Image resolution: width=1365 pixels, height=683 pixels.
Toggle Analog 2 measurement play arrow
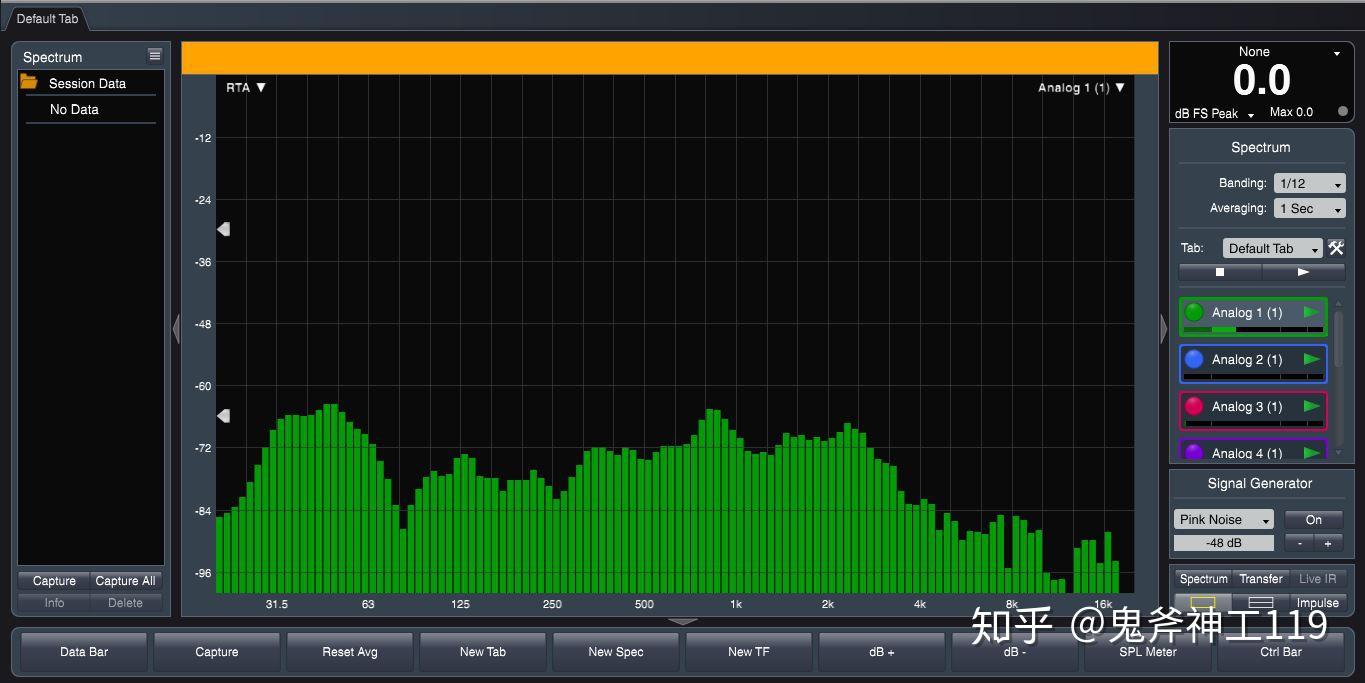[1311, 359]
